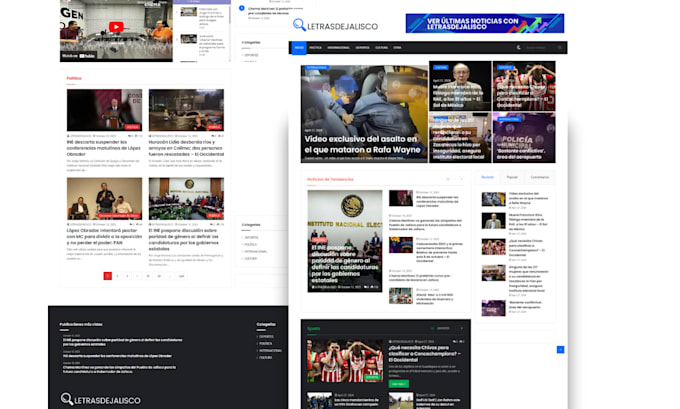Open 'INE descarta suspender las conferencias' Política card
This screenshot has width=680, height=409.
click(x=104, y=148)
